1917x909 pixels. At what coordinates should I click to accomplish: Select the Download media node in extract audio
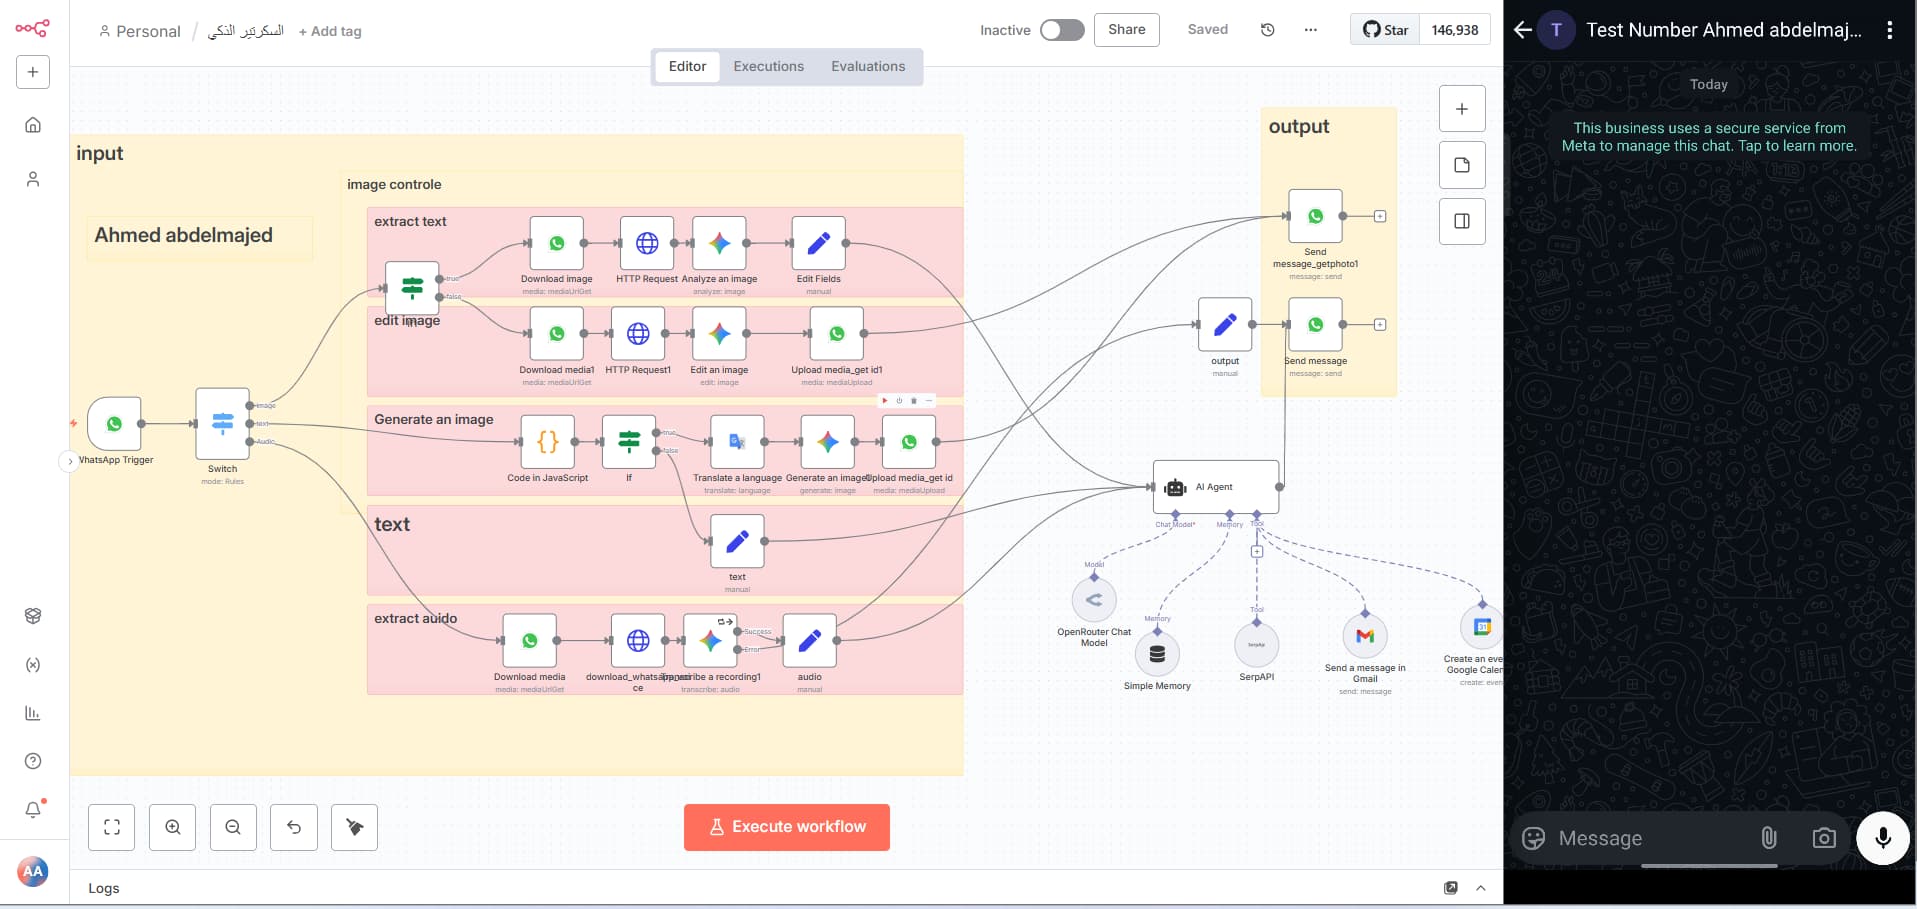tap(530, 641)
